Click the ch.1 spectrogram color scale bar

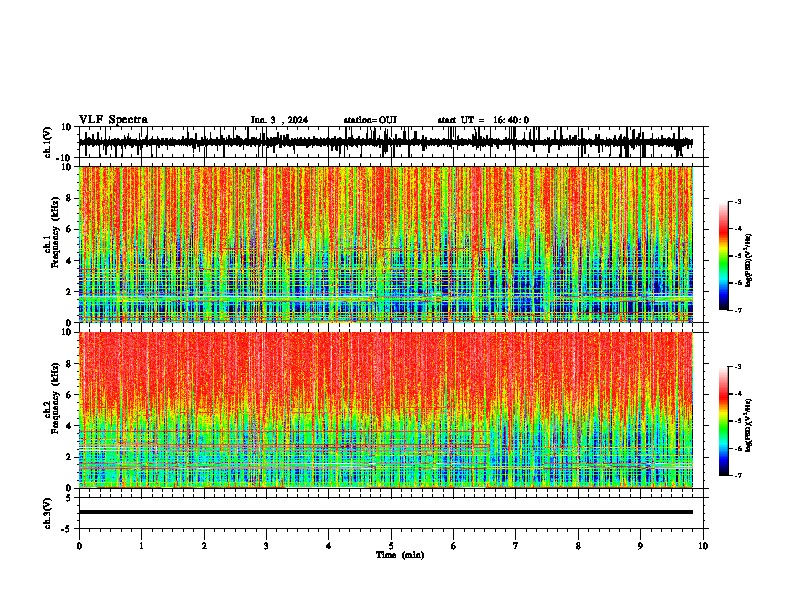[723, 256]
